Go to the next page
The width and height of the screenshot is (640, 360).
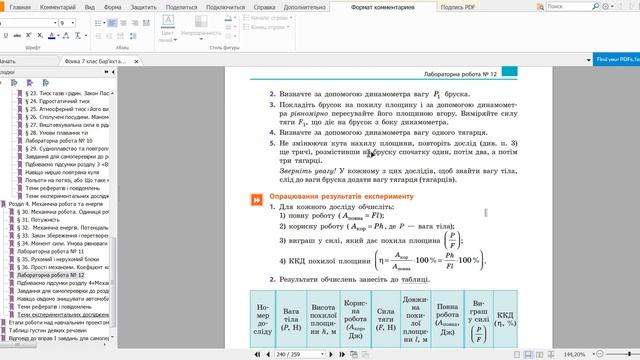click(x=331, y=354)
